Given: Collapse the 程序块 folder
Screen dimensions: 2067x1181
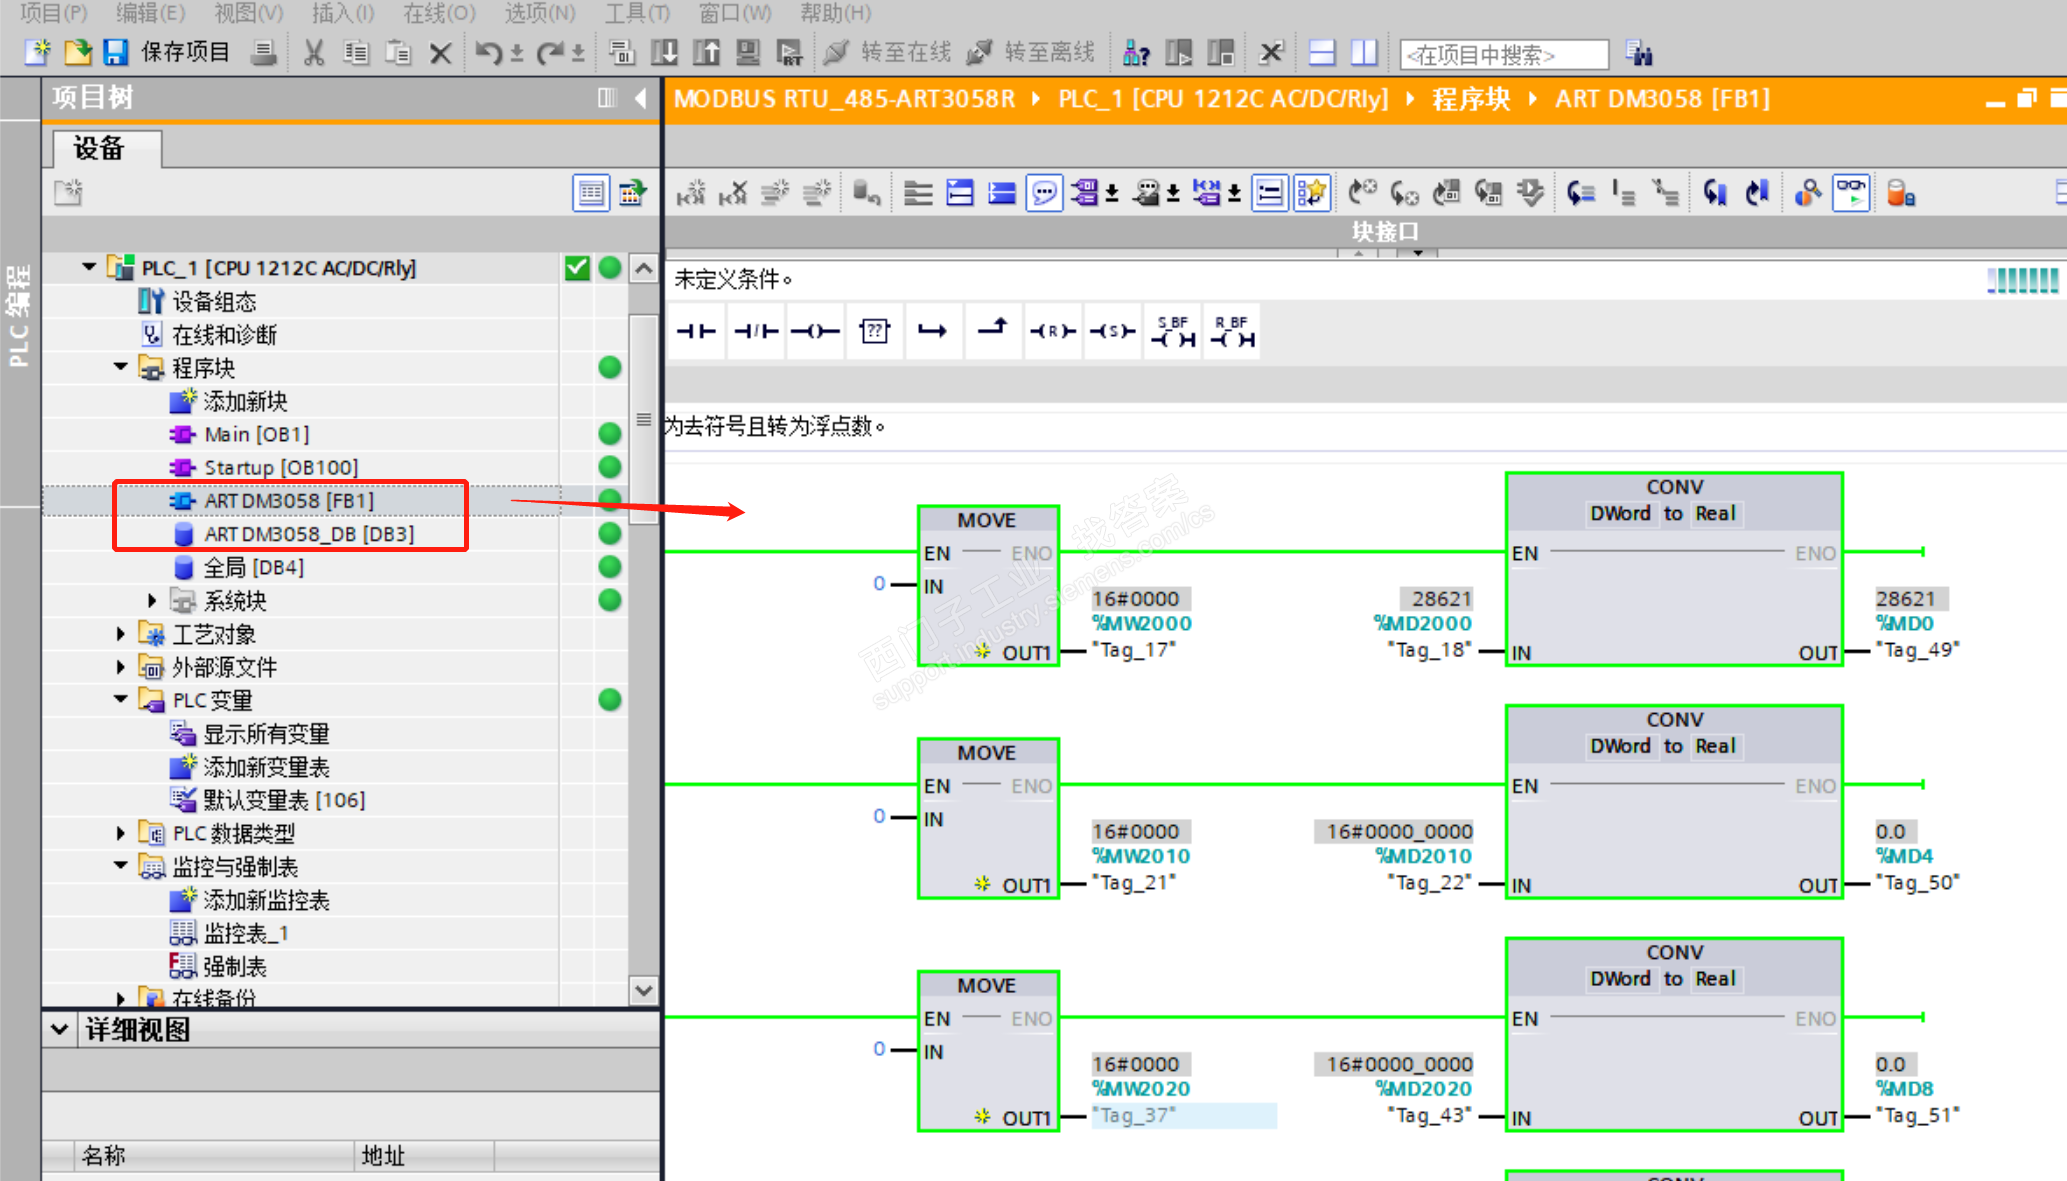Looking at the screenshot, I should click(x=121, y=367).
